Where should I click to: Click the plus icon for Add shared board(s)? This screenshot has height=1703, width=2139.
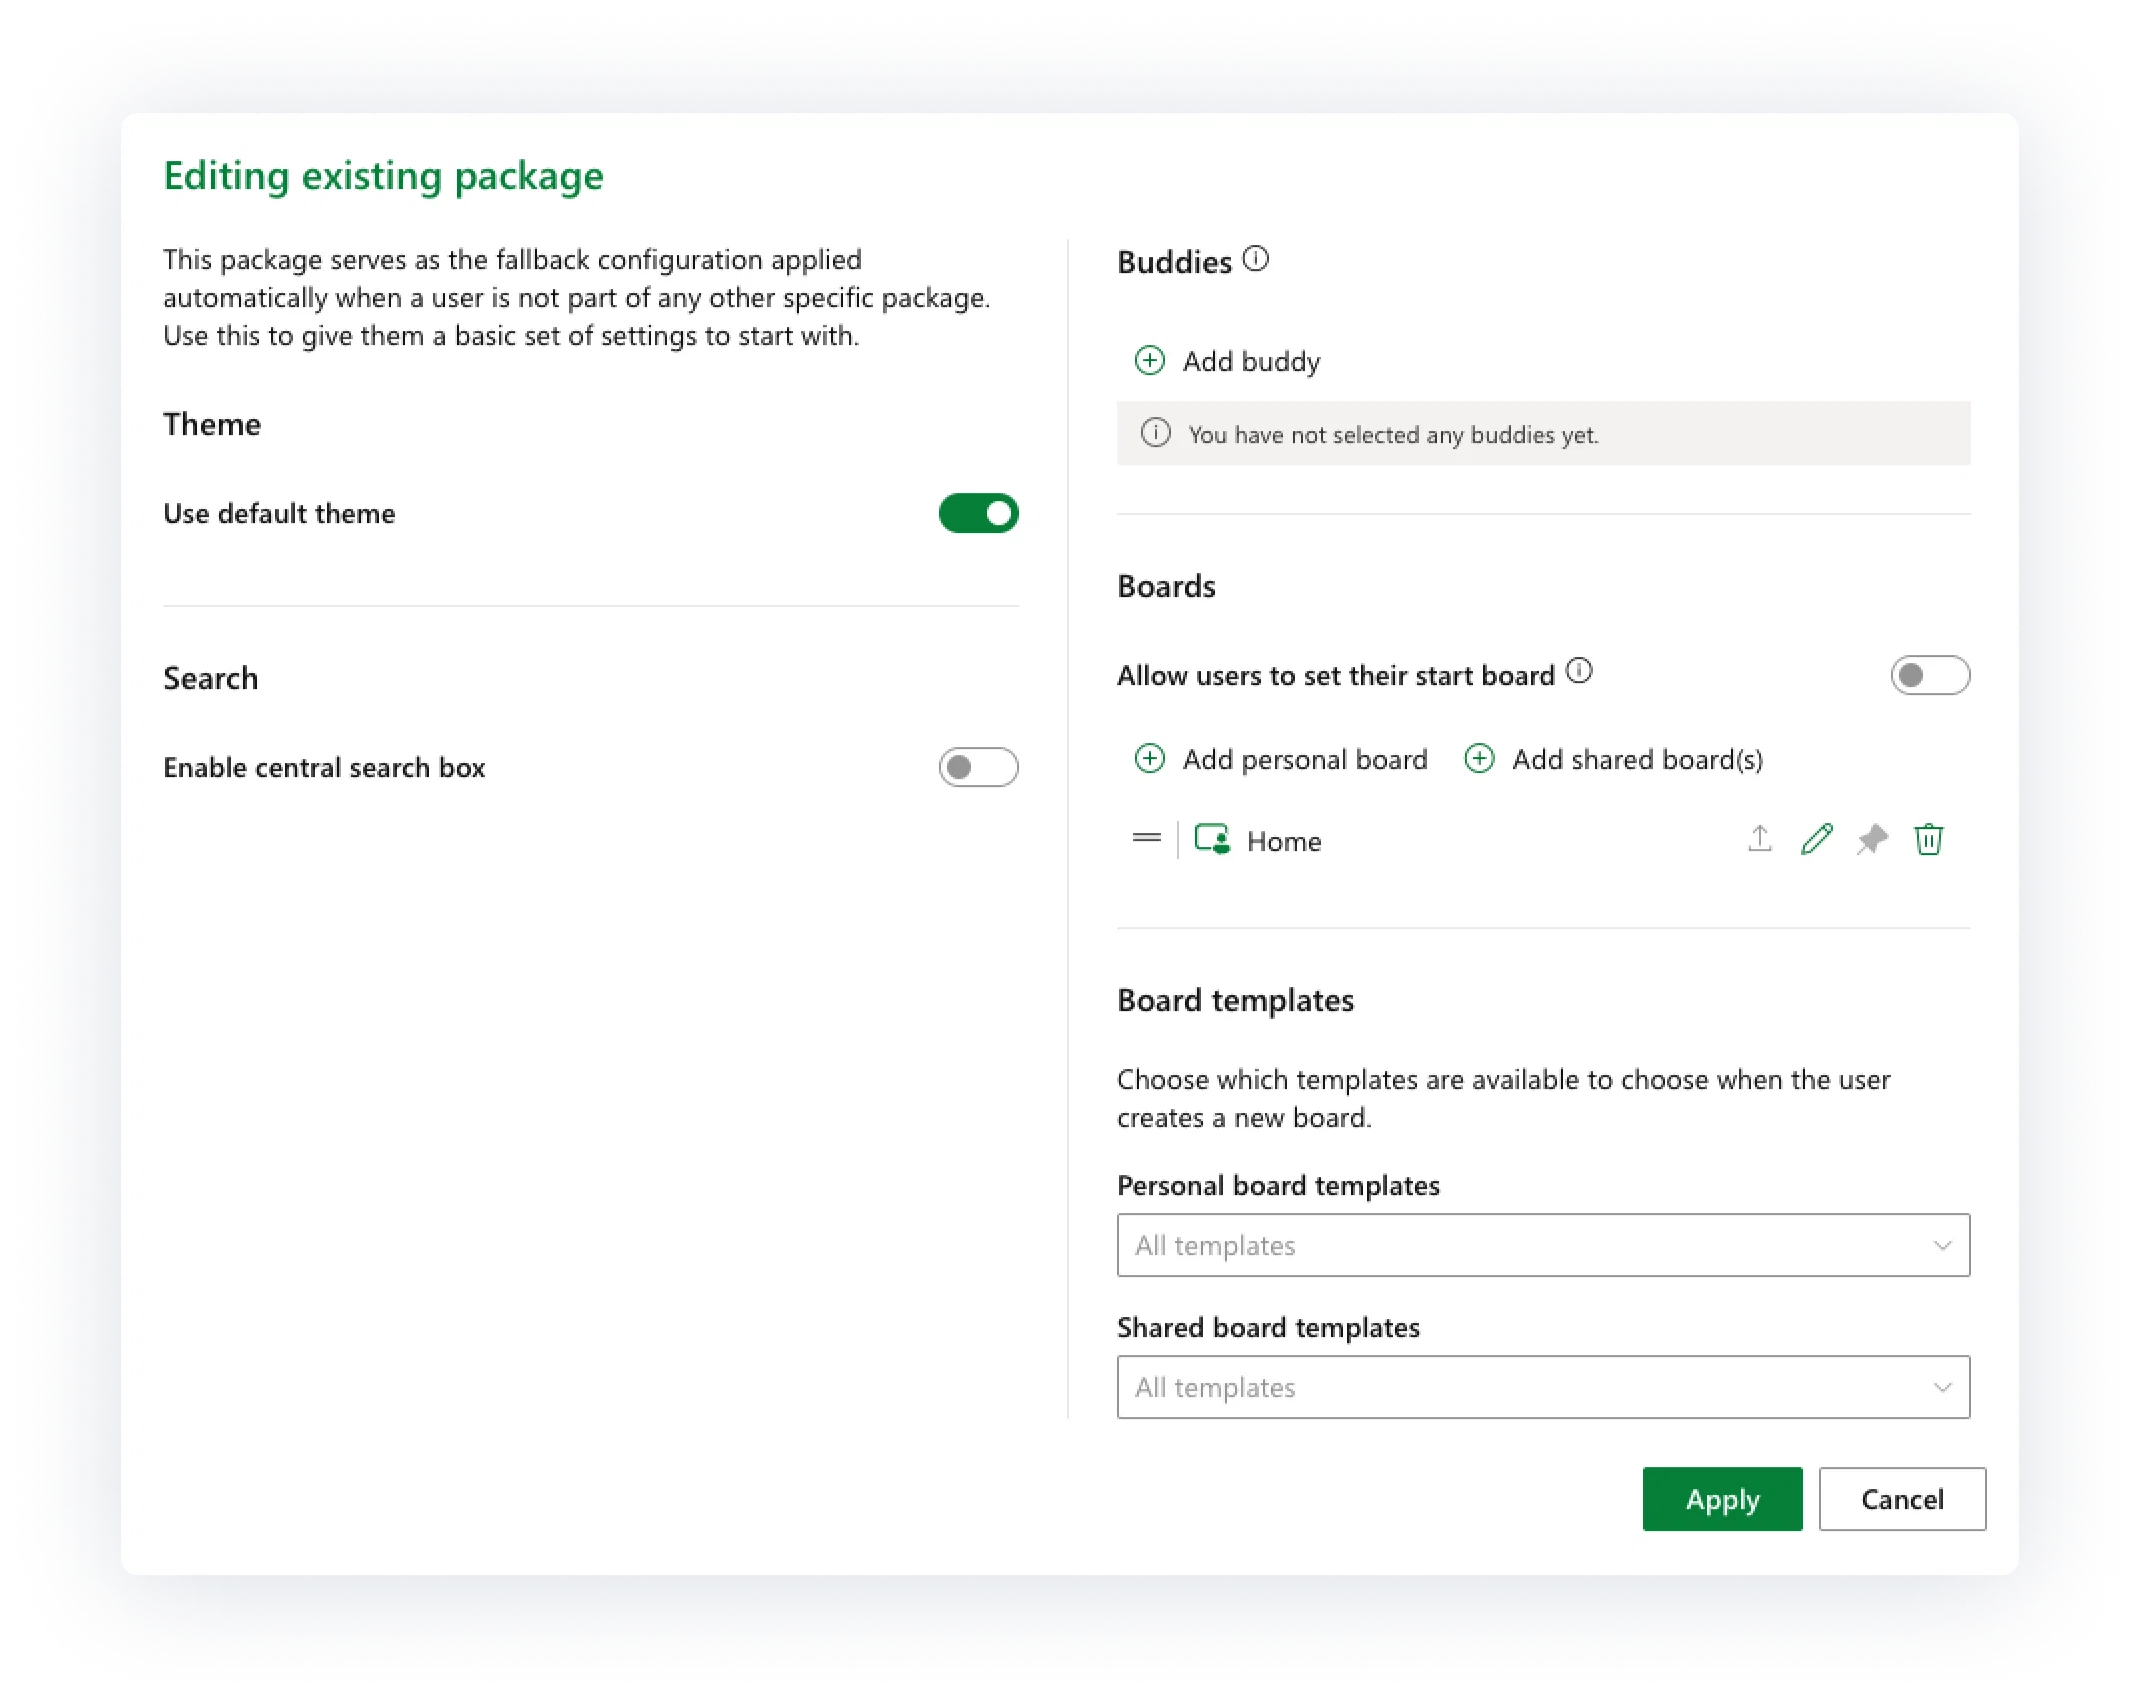pyautogui.click(x=1479, y=759)
